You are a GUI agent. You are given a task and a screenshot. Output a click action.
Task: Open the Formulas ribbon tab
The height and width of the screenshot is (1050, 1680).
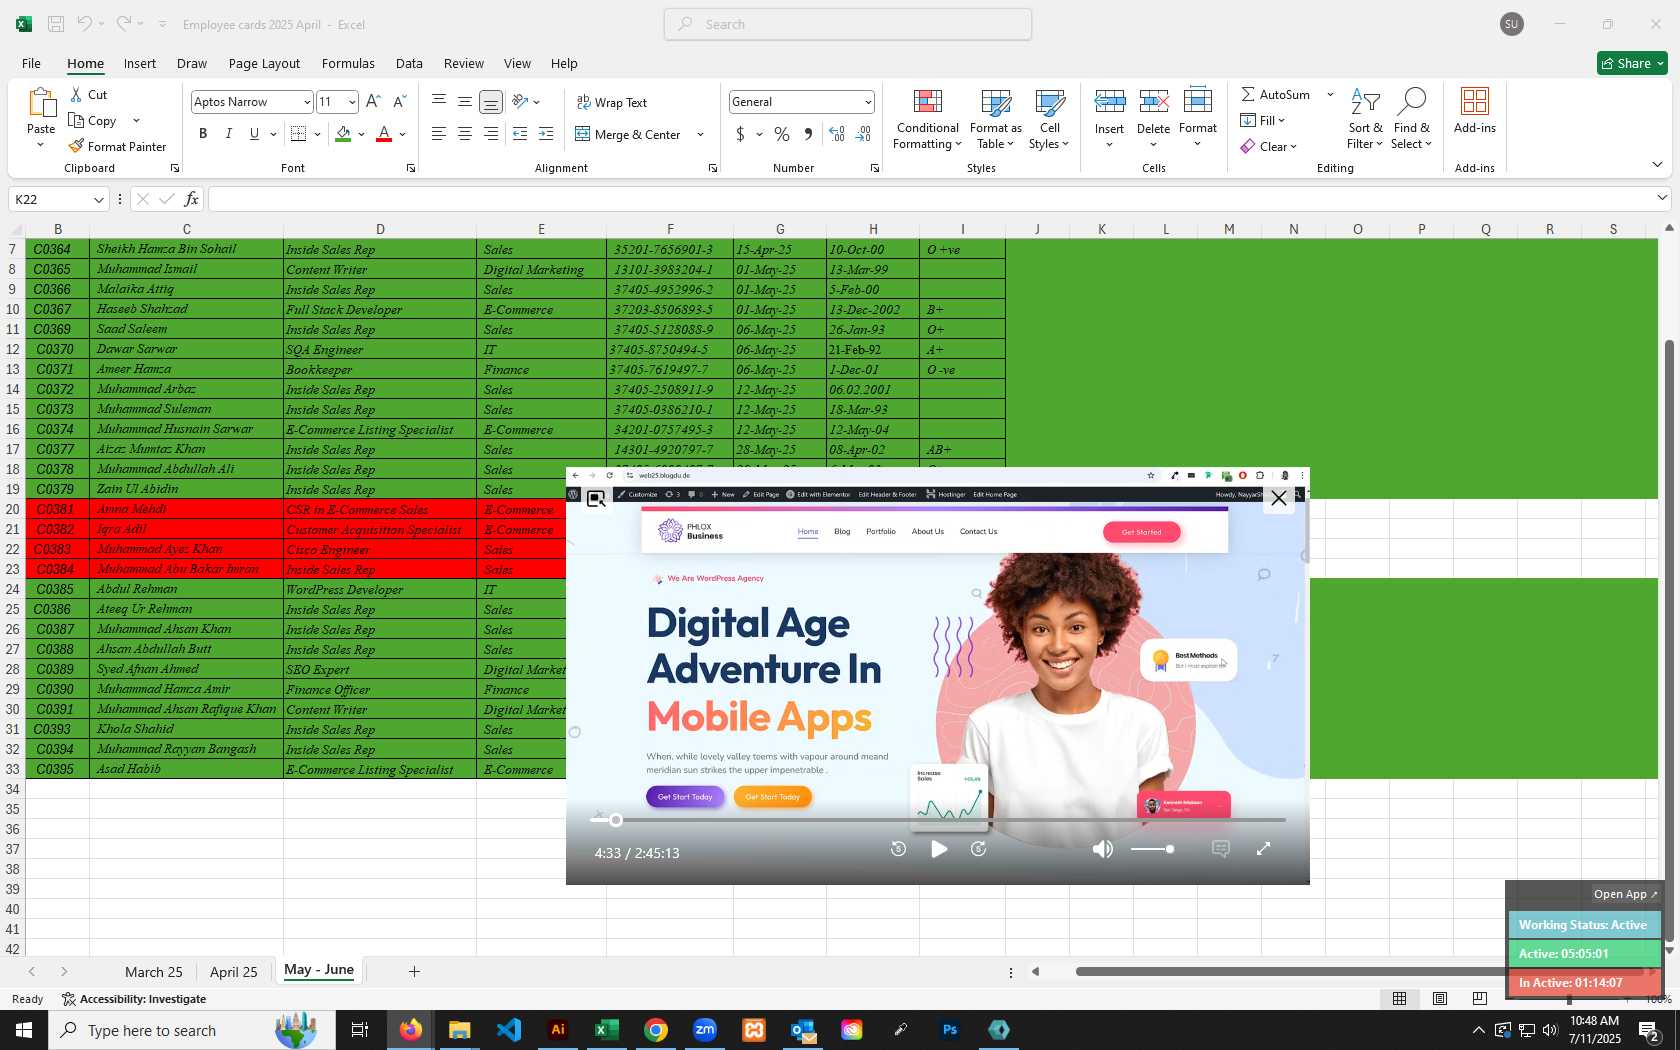[348, 63]
